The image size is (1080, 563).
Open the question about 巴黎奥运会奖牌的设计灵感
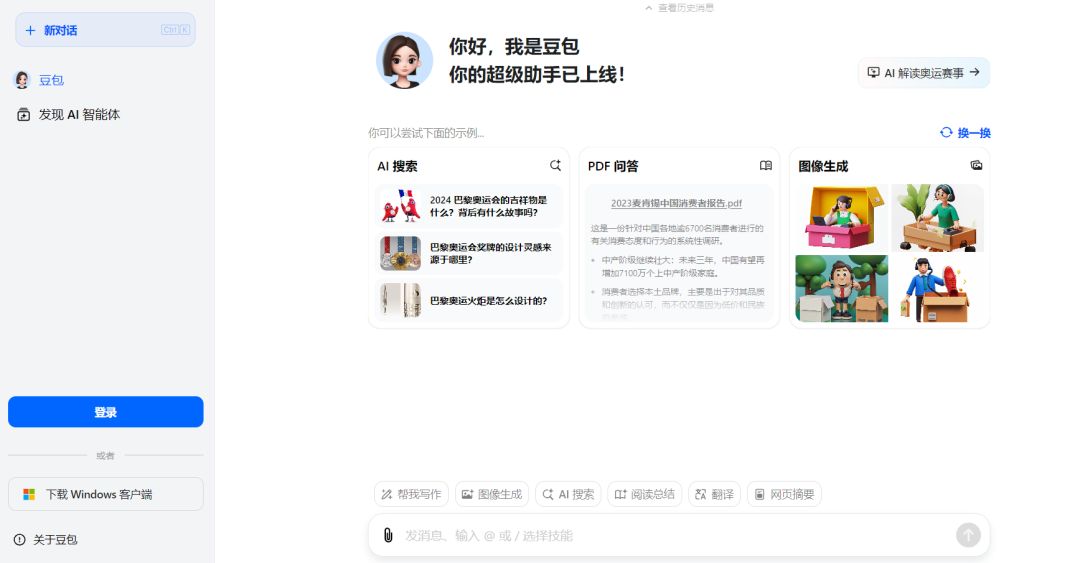tap(469, 253)
